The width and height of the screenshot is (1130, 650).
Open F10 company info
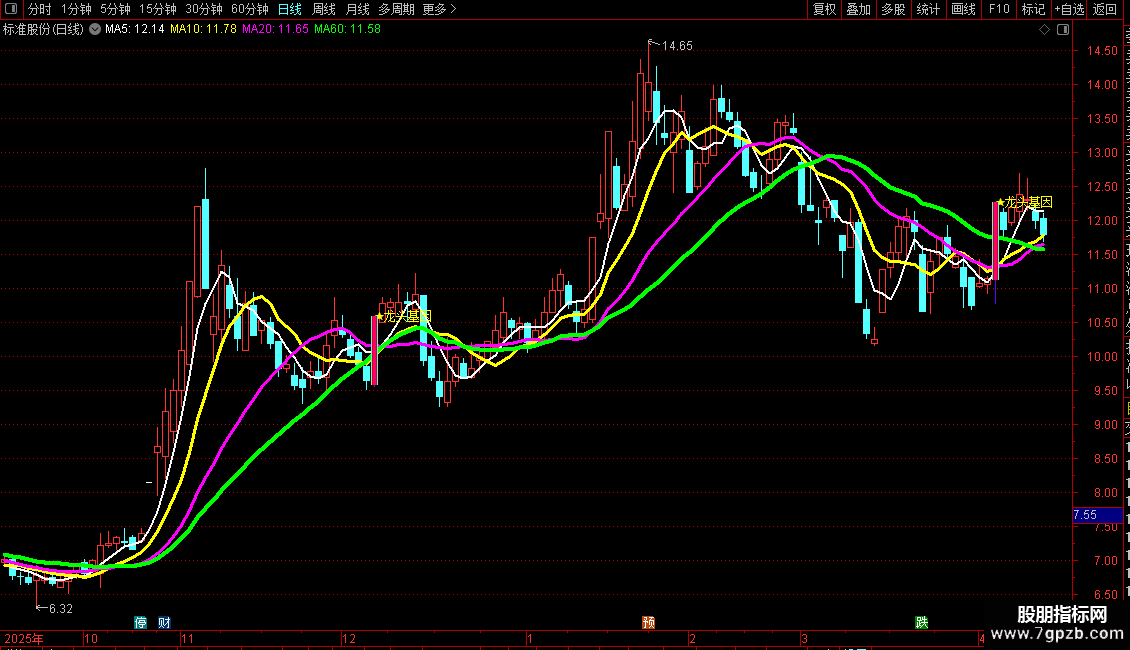click(x=999, y=9)
